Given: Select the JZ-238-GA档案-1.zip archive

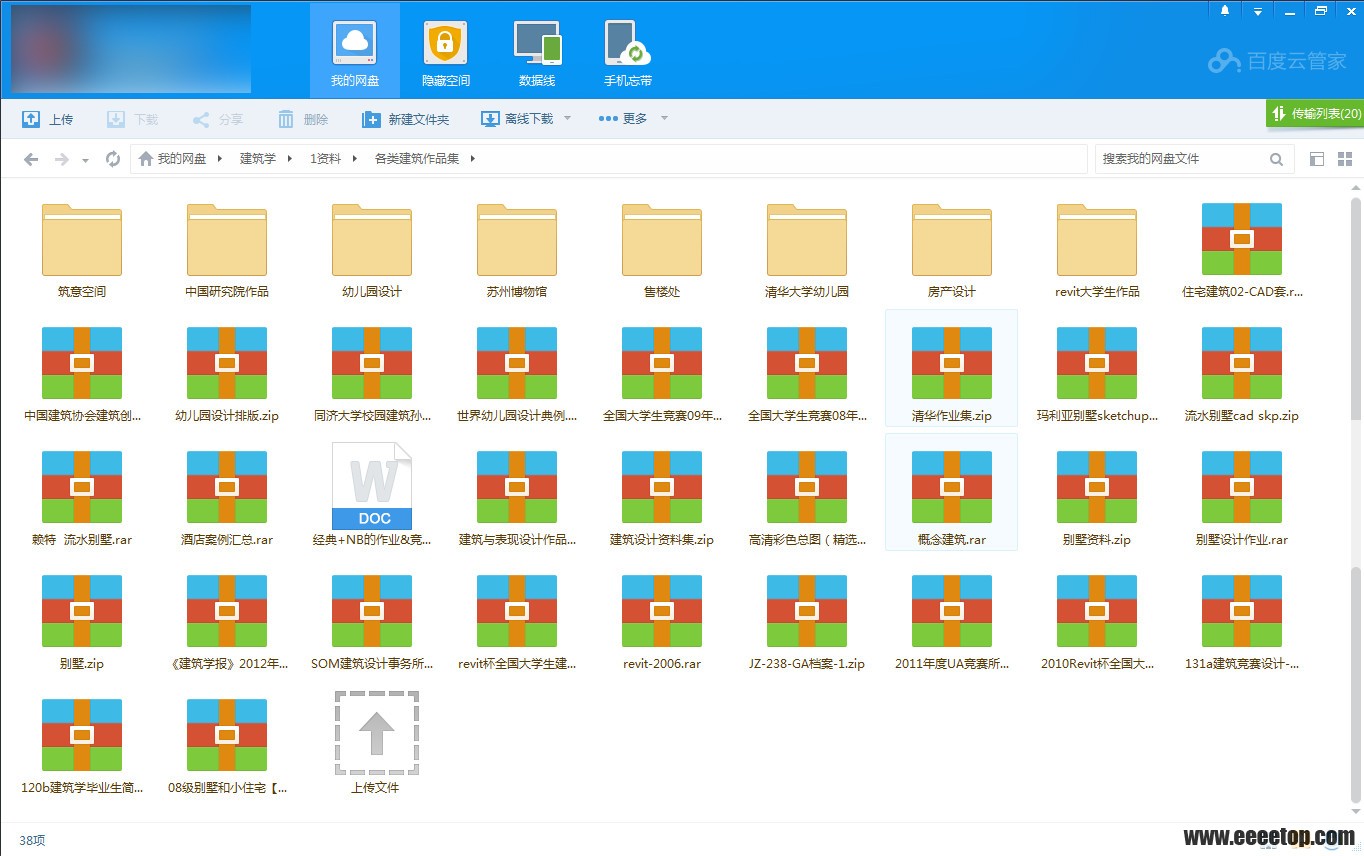Looking at the screenshot, I should pos(807,622).
